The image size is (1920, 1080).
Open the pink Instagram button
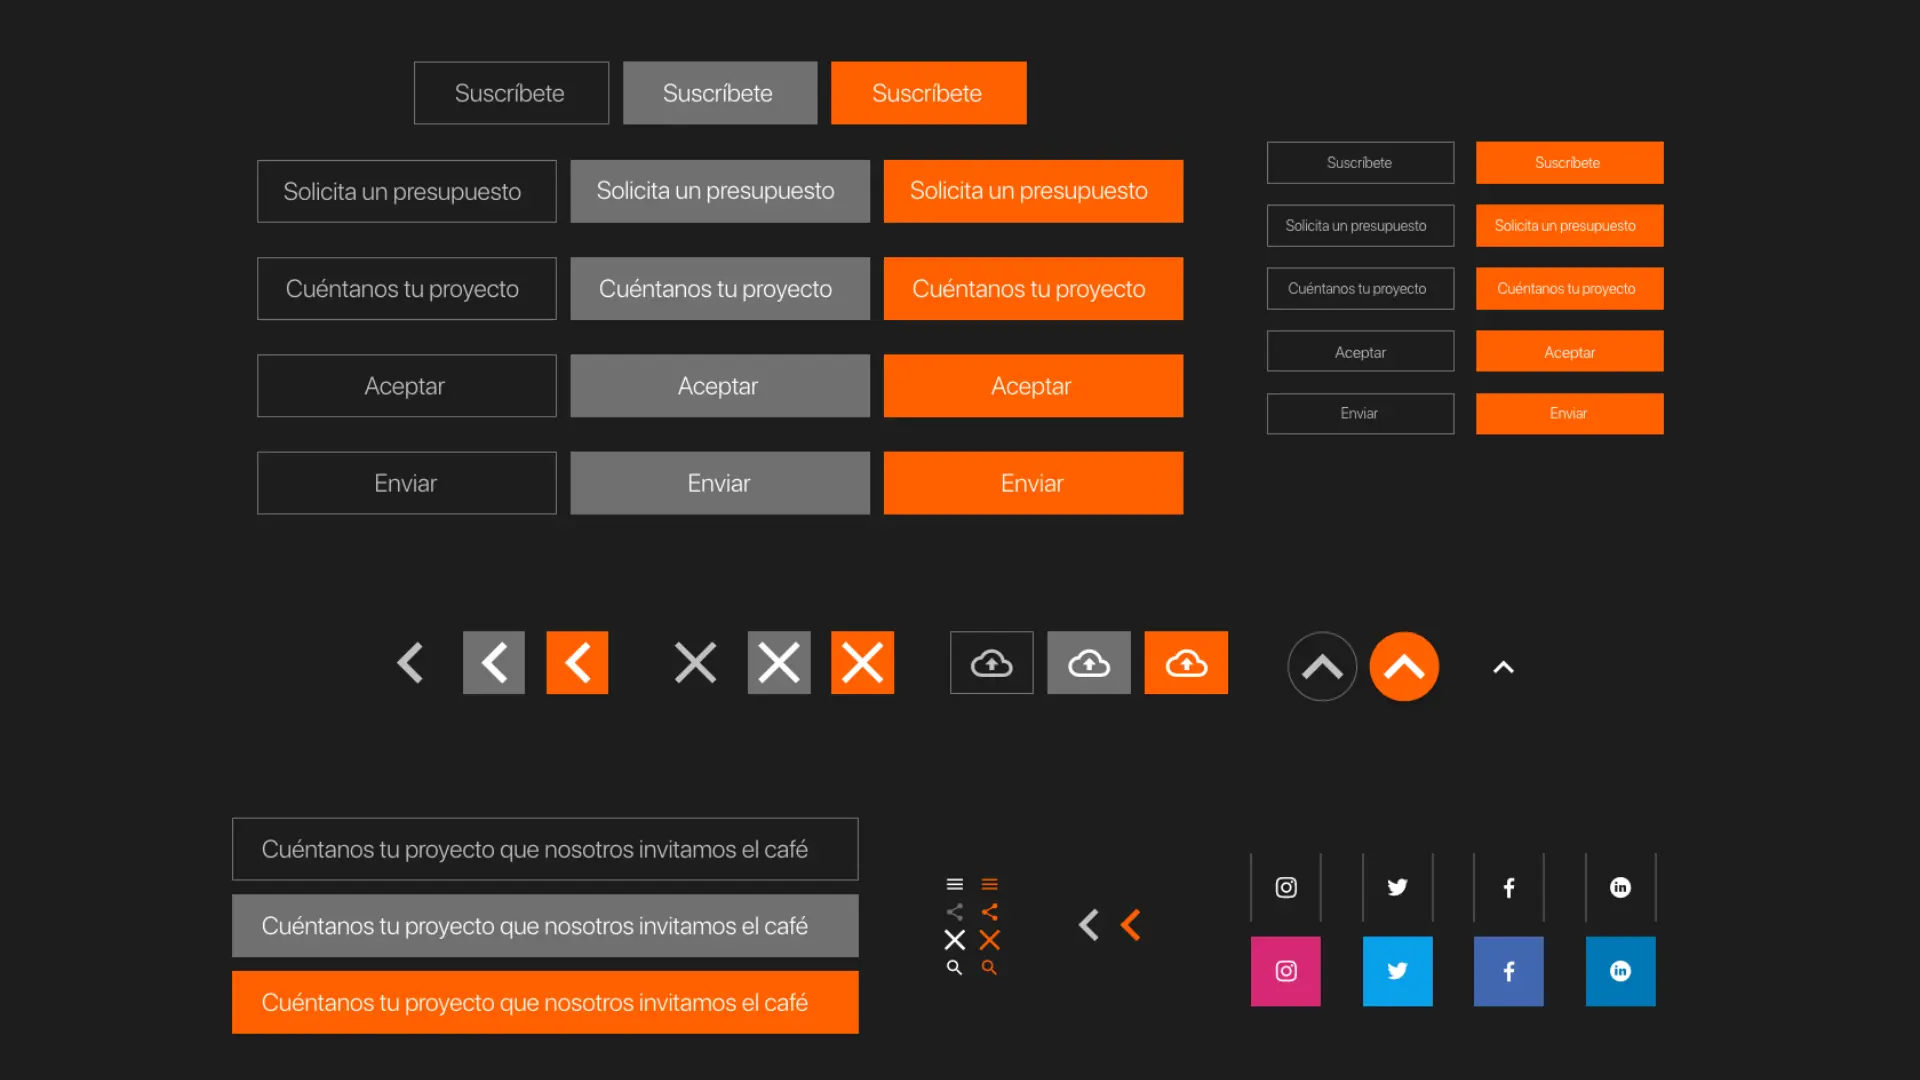point(1286,971)
